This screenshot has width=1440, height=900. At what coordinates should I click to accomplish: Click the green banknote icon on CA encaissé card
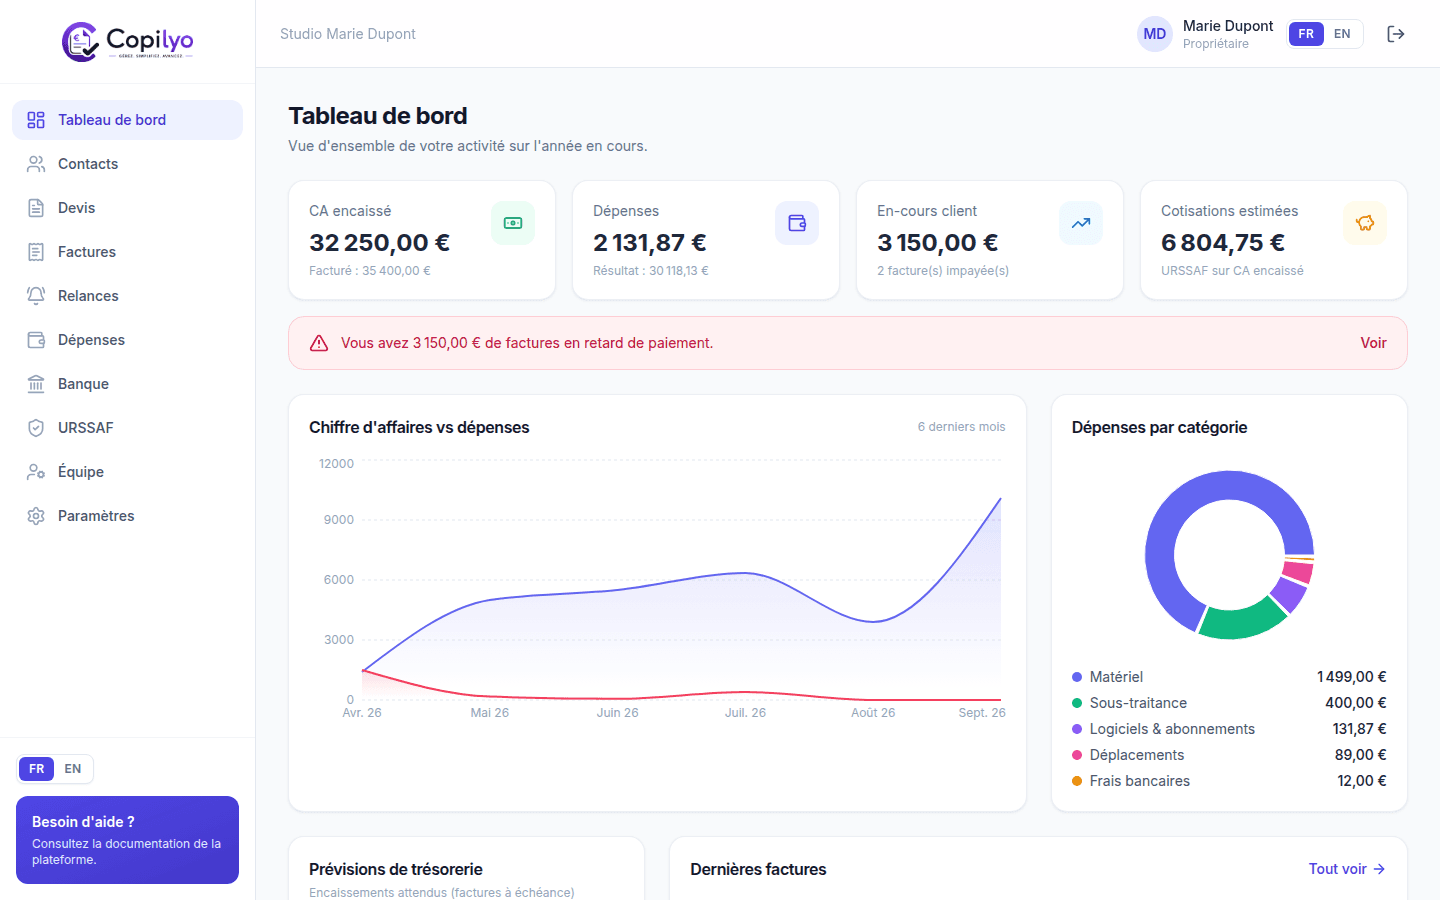(513, 223)
